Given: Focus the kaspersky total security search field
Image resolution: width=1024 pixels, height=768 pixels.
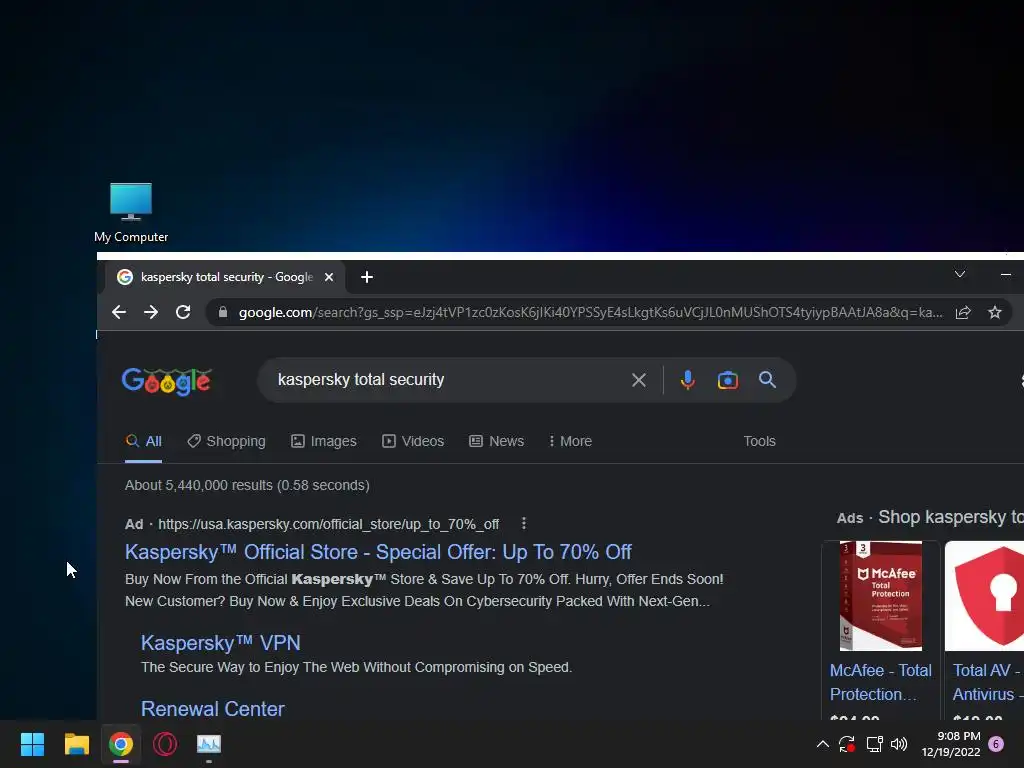Looking at the screenshot, I should point(444,379).
